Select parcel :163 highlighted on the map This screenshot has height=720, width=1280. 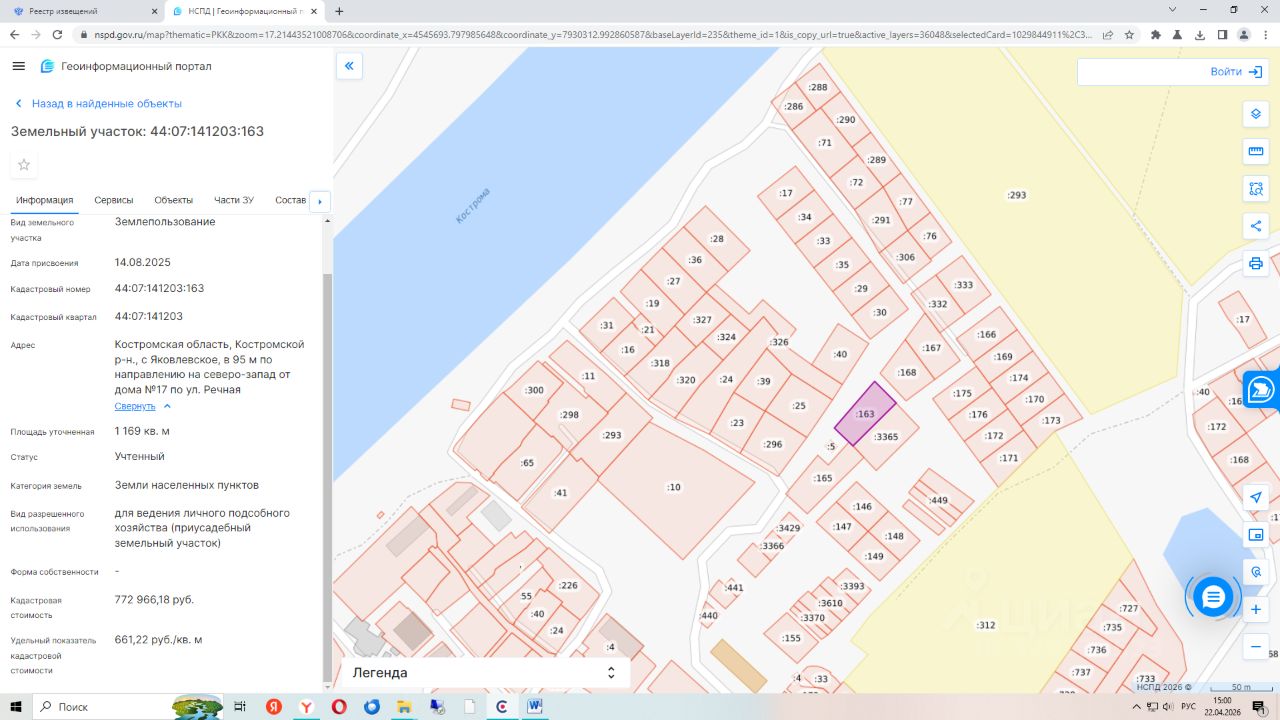[x=865, y=414]
